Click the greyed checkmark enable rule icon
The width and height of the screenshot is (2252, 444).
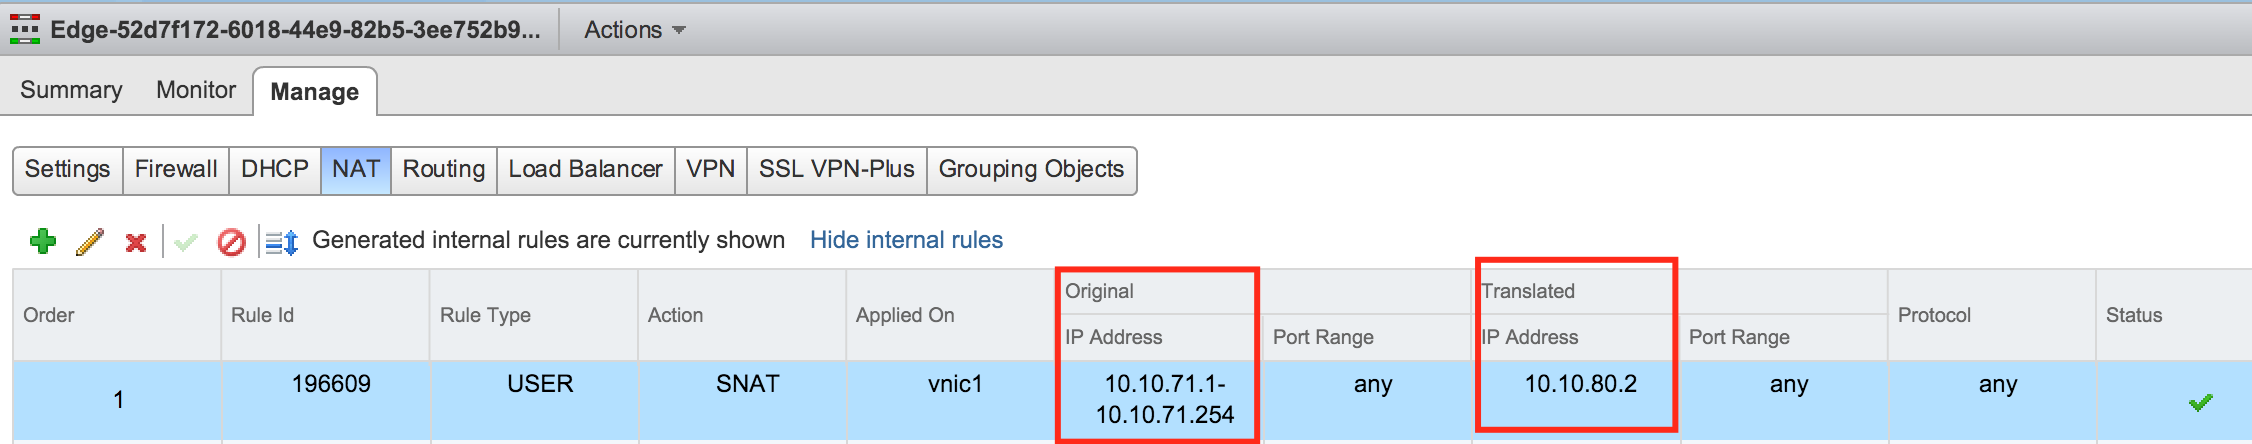coord(185,242)
